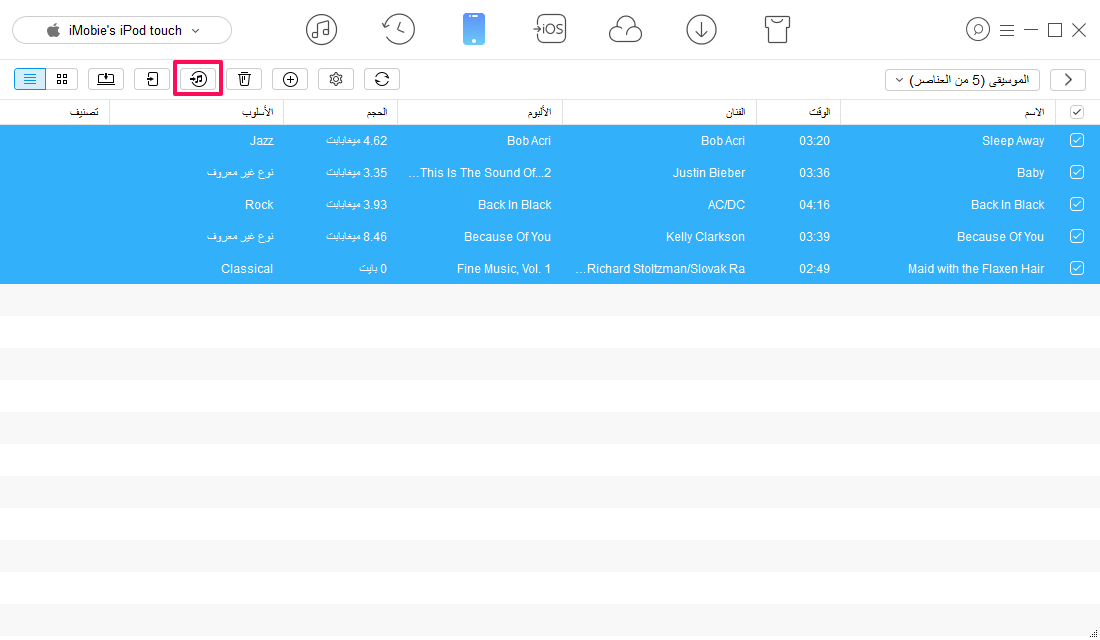Switch to grid thumbnail view
The image size is (1100, 640).
(62, 79)
